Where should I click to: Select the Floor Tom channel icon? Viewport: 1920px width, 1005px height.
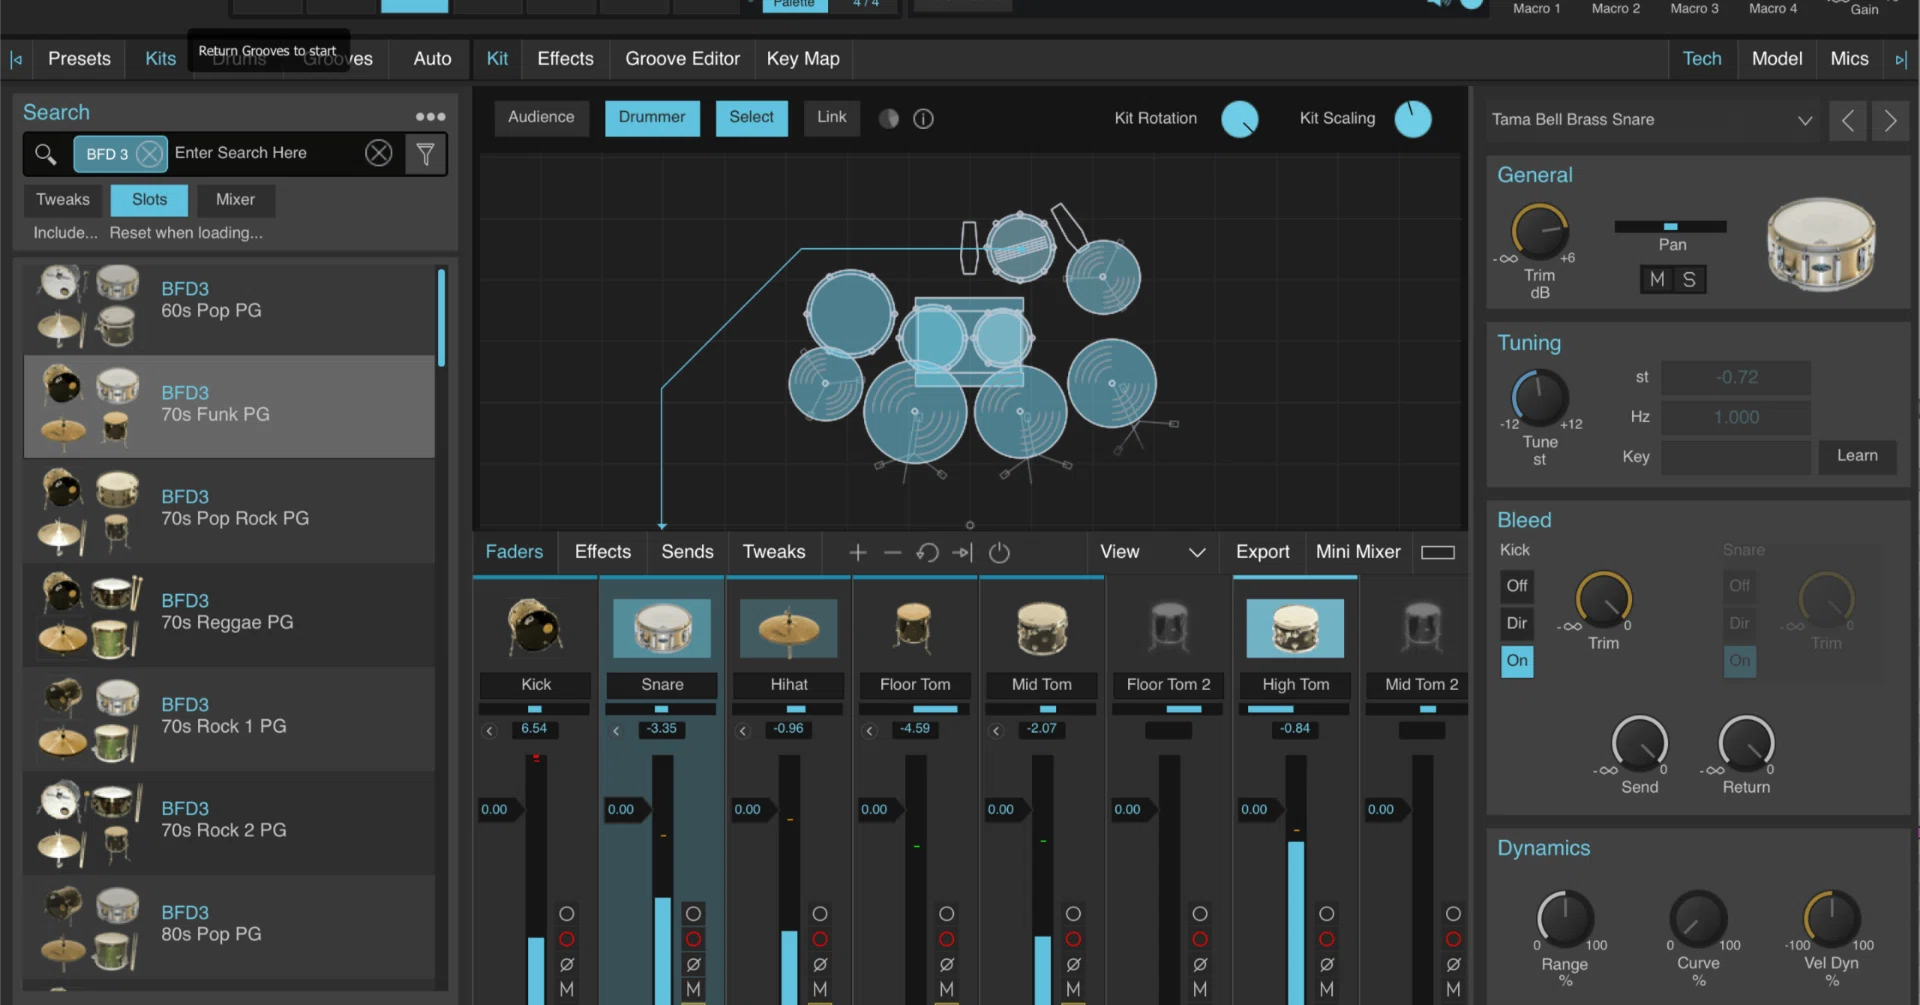click(x=914, y=628)
